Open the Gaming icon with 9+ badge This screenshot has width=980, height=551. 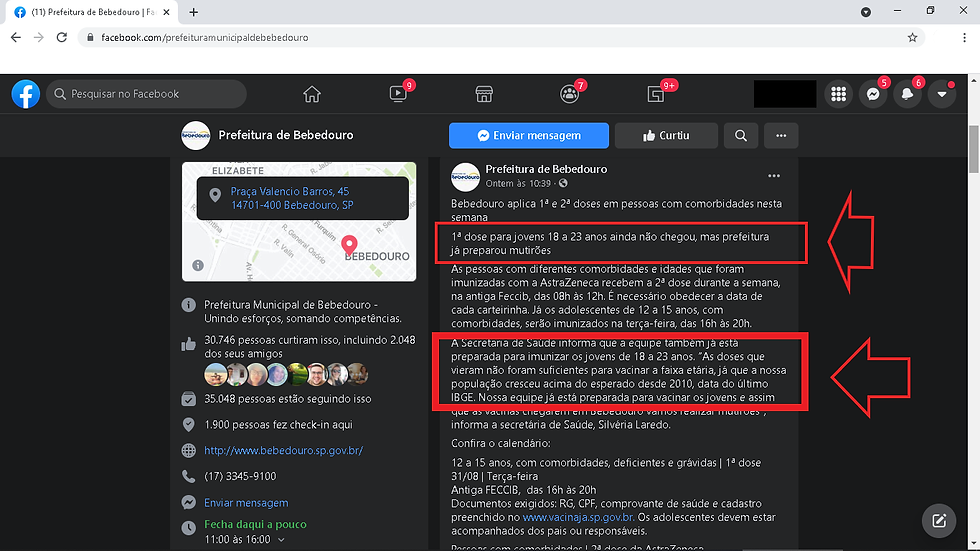(656, 94)
